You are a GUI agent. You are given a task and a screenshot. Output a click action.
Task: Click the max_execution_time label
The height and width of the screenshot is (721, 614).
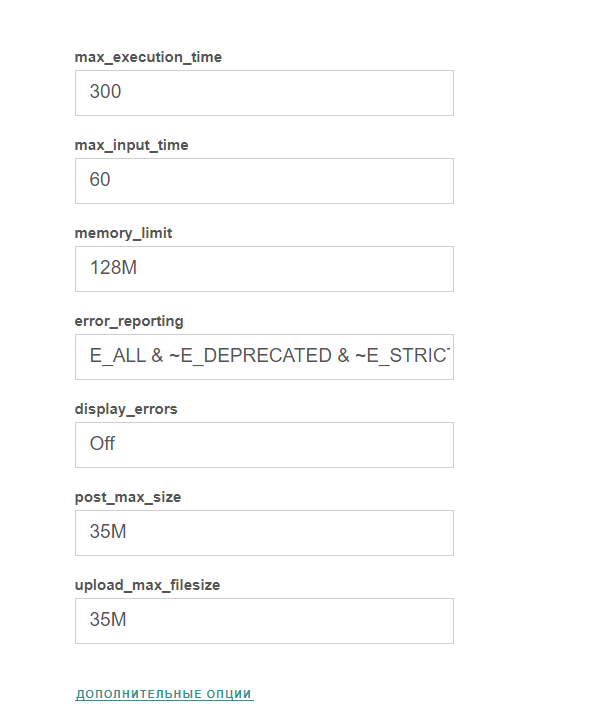point(148,57)
